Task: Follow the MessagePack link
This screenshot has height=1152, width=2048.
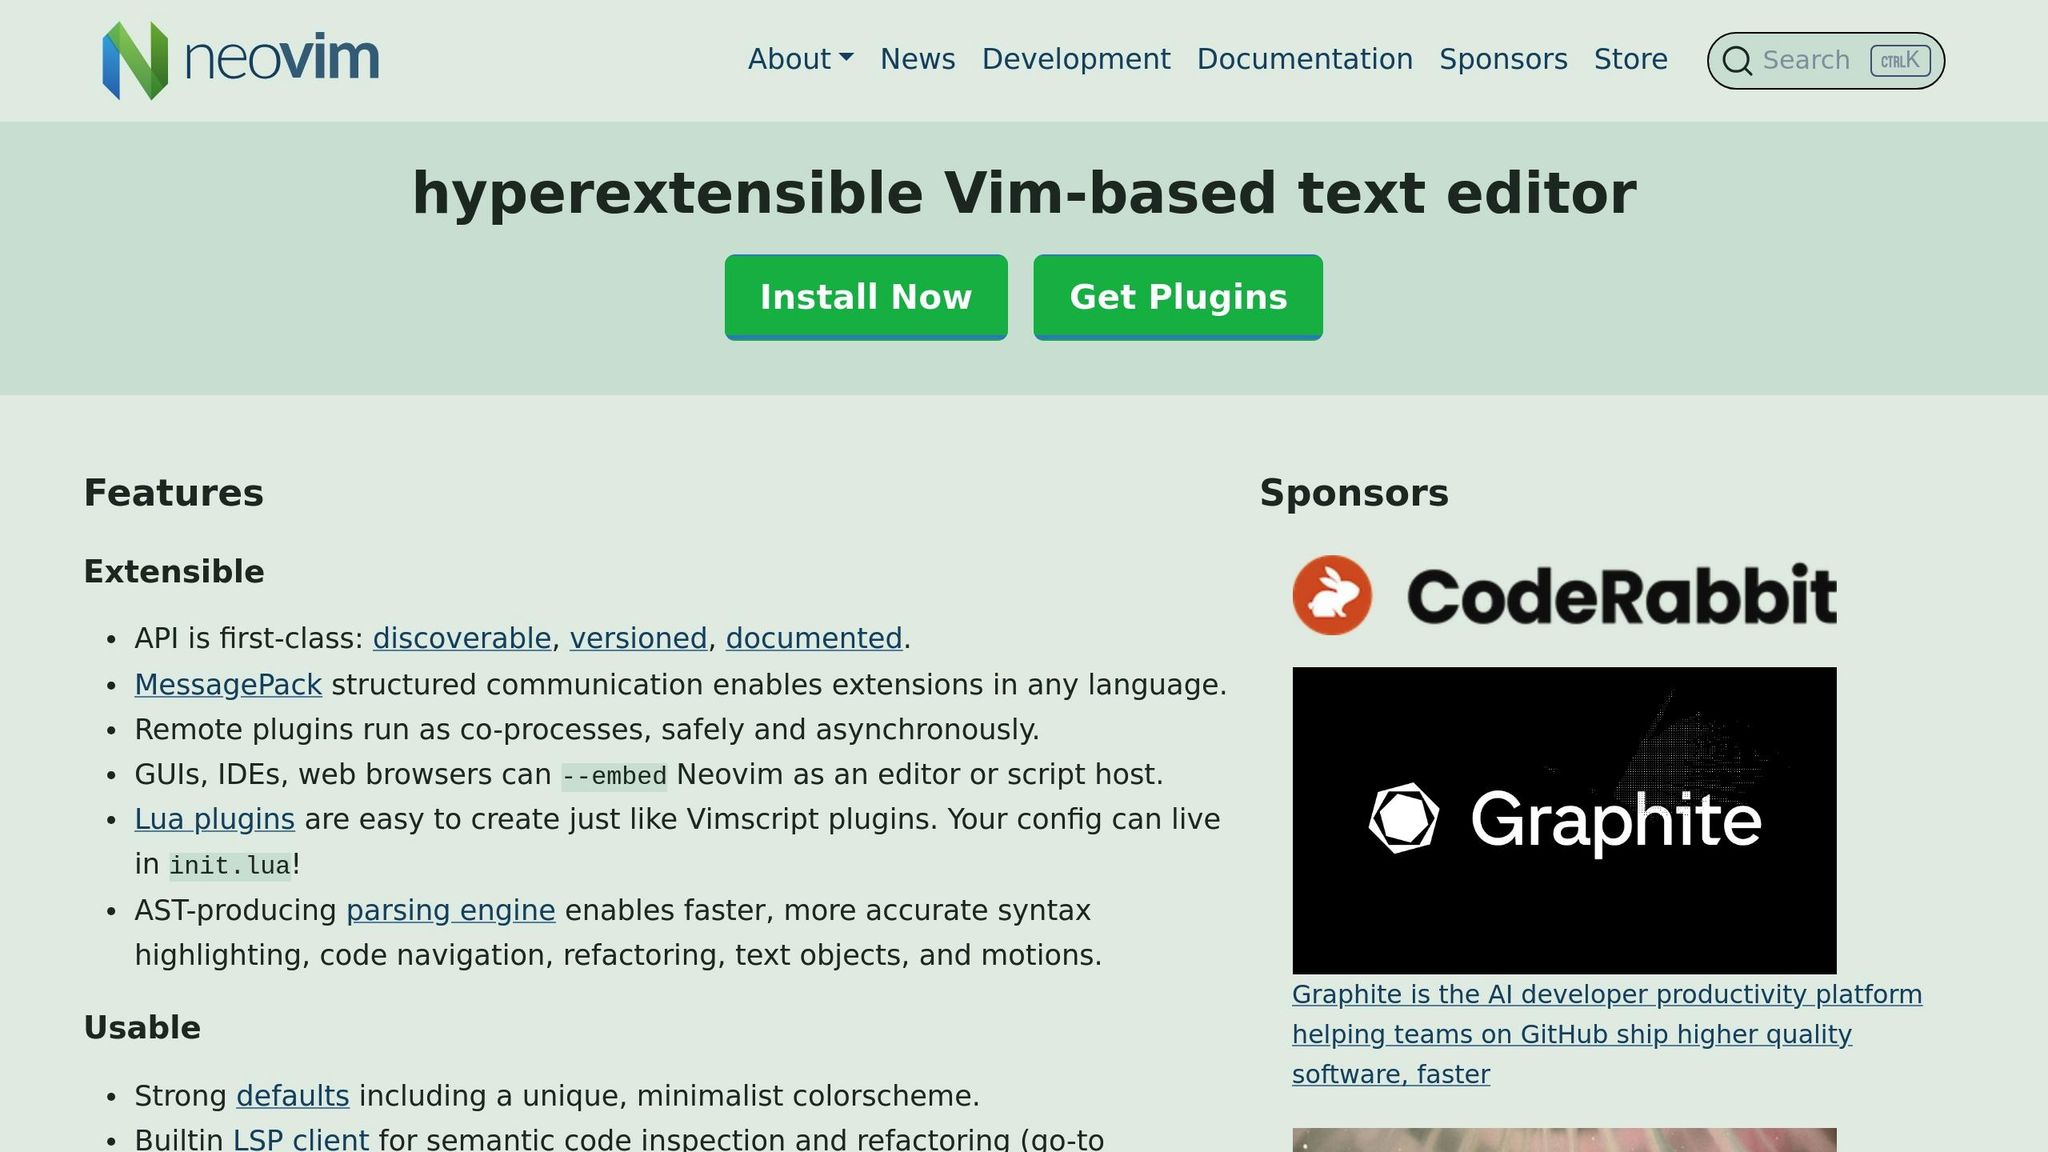Action: [228, 685]
